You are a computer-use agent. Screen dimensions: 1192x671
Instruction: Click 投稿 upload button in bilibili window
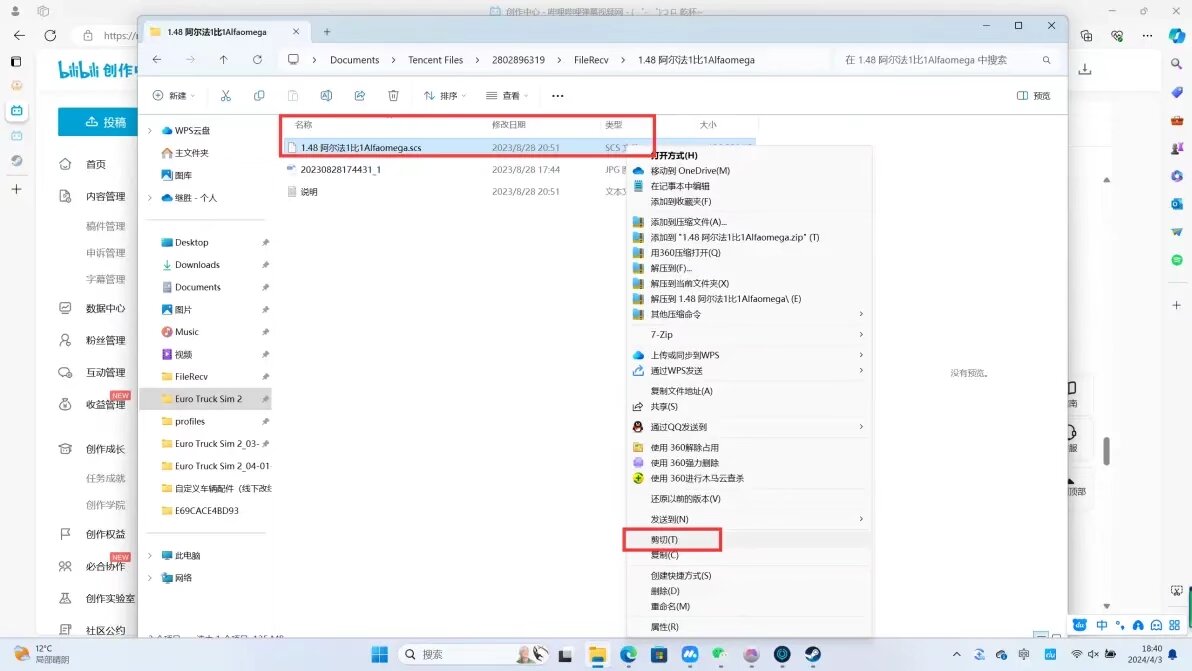tap(99, 122)
